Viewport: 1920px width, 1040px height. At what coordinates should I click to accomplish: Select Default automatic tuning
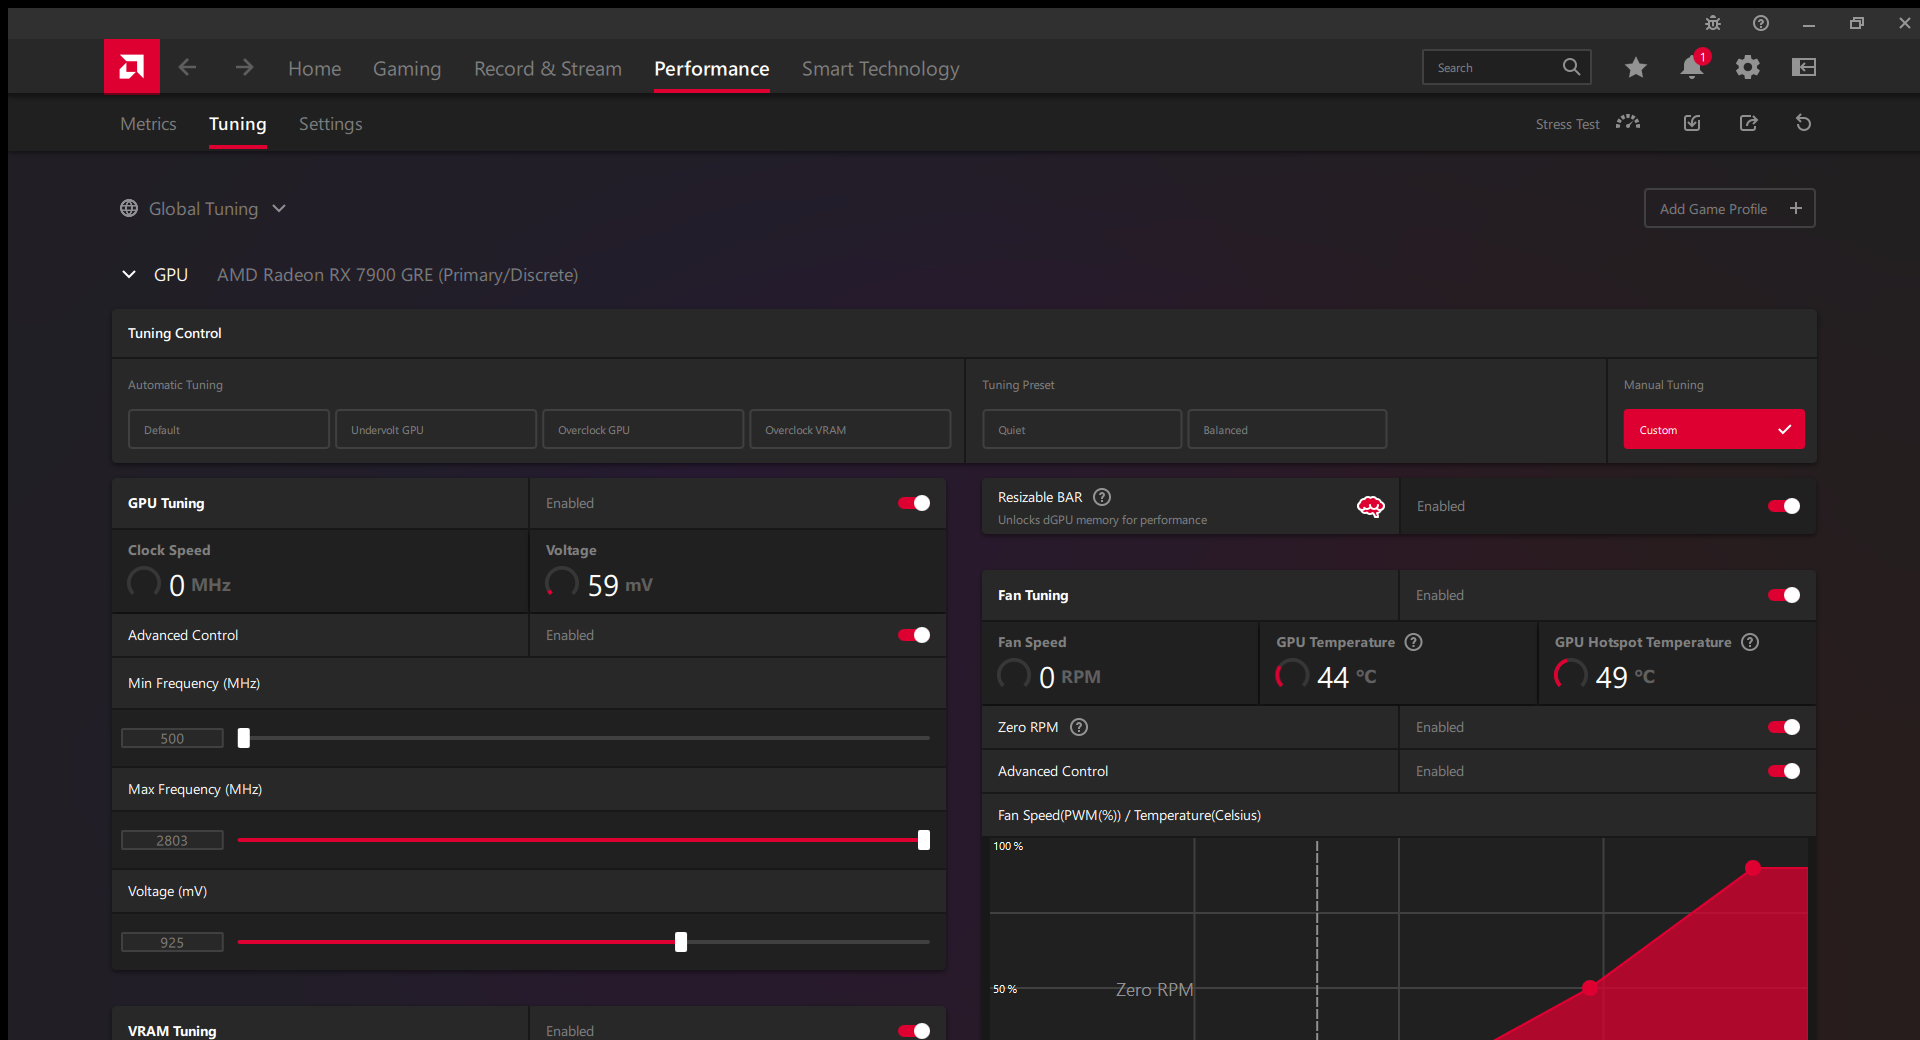click(x=229, y=429)
